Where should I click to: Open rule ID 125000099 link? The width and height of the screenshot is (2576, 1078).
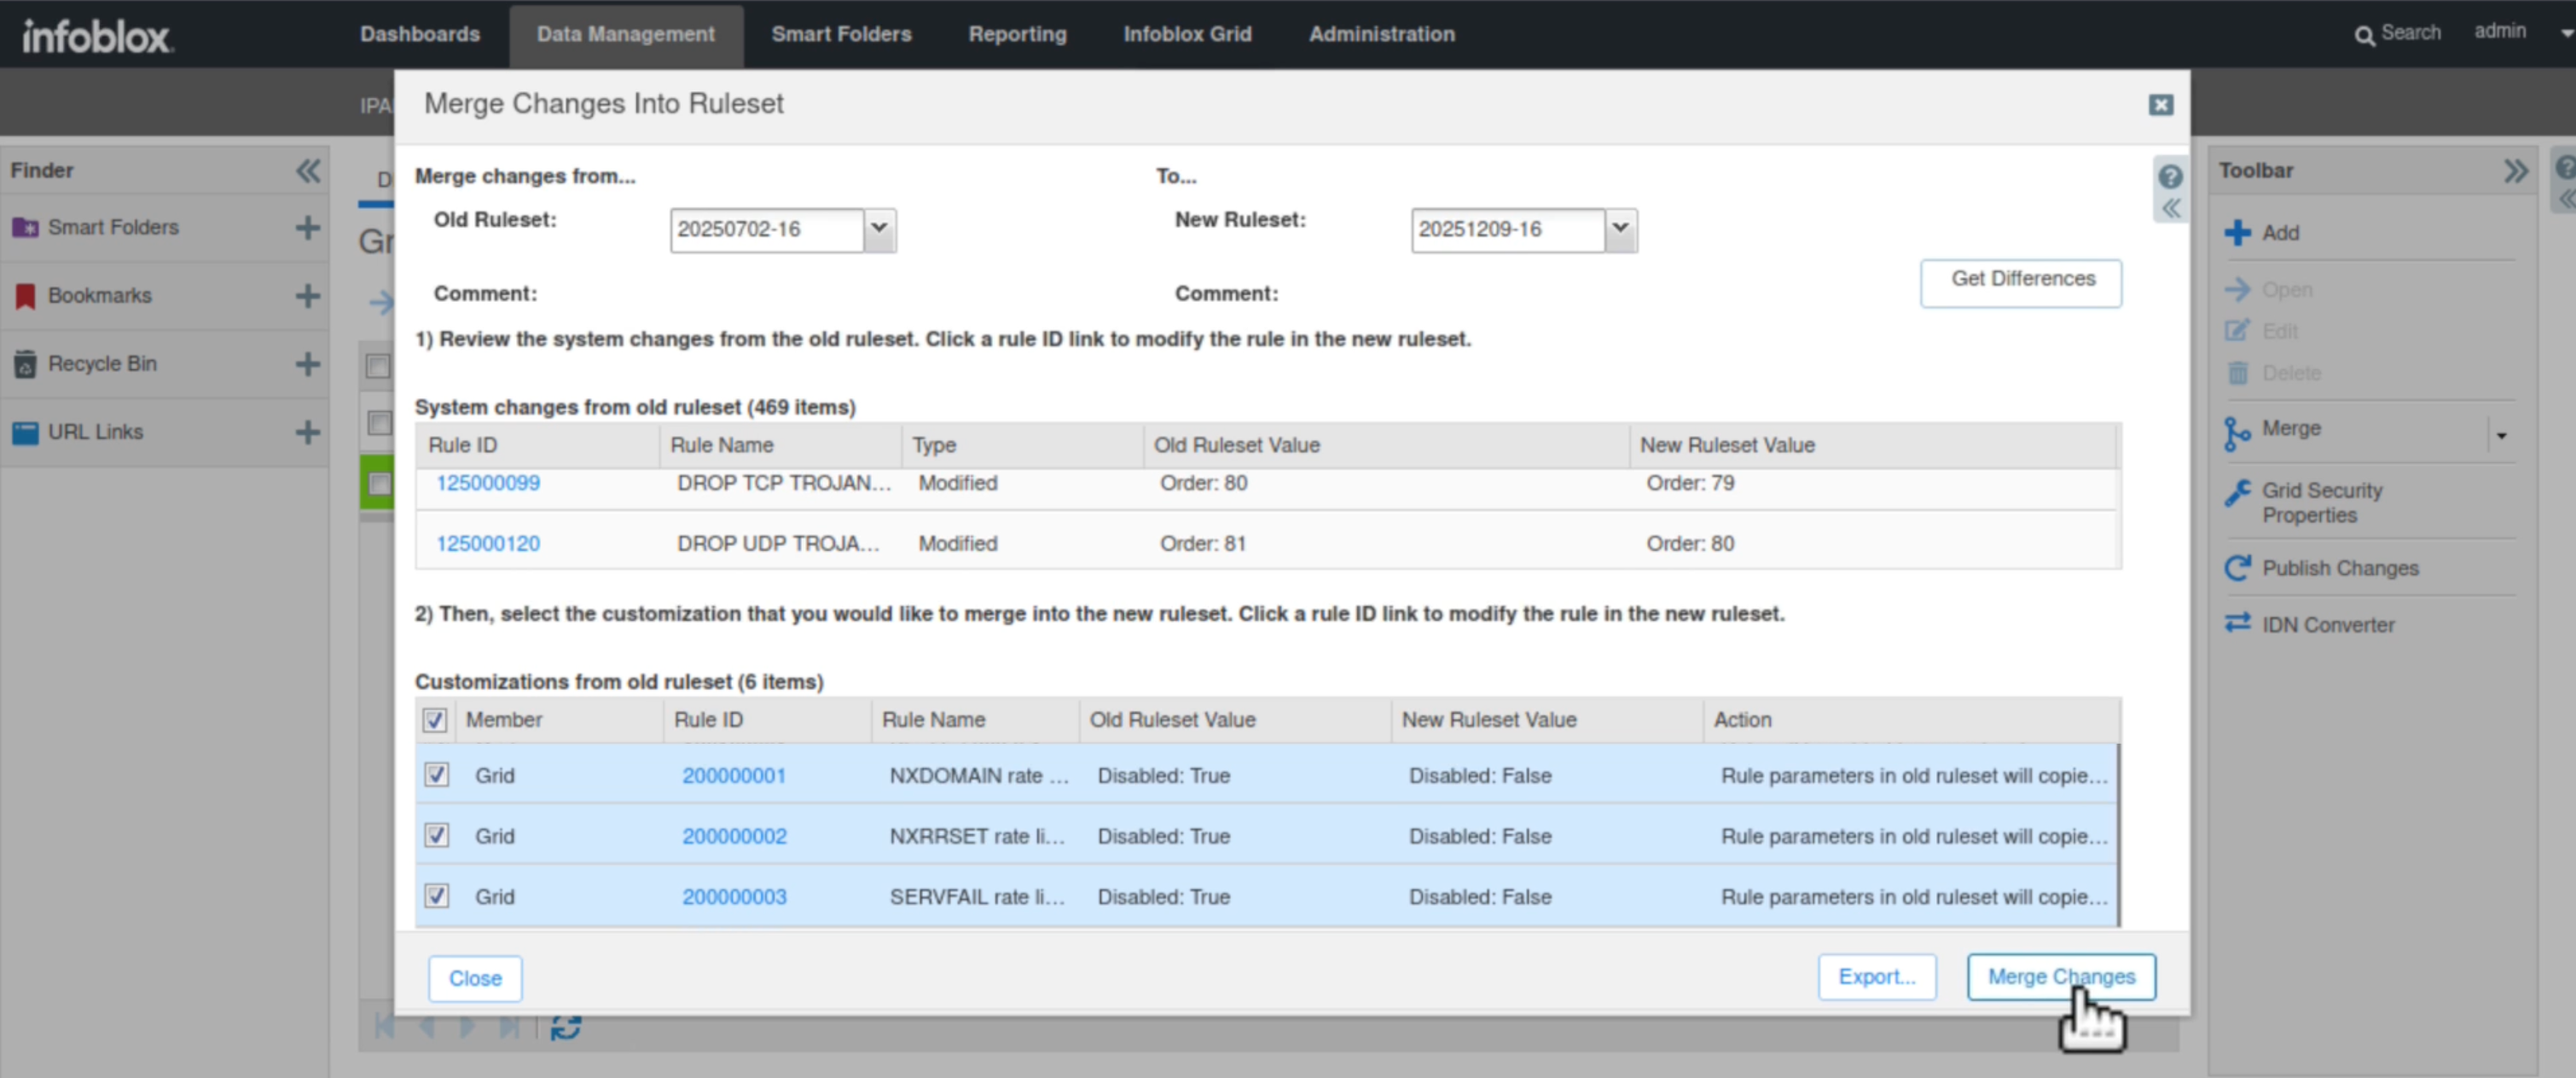pyautogui.click(x=487, y=484)
